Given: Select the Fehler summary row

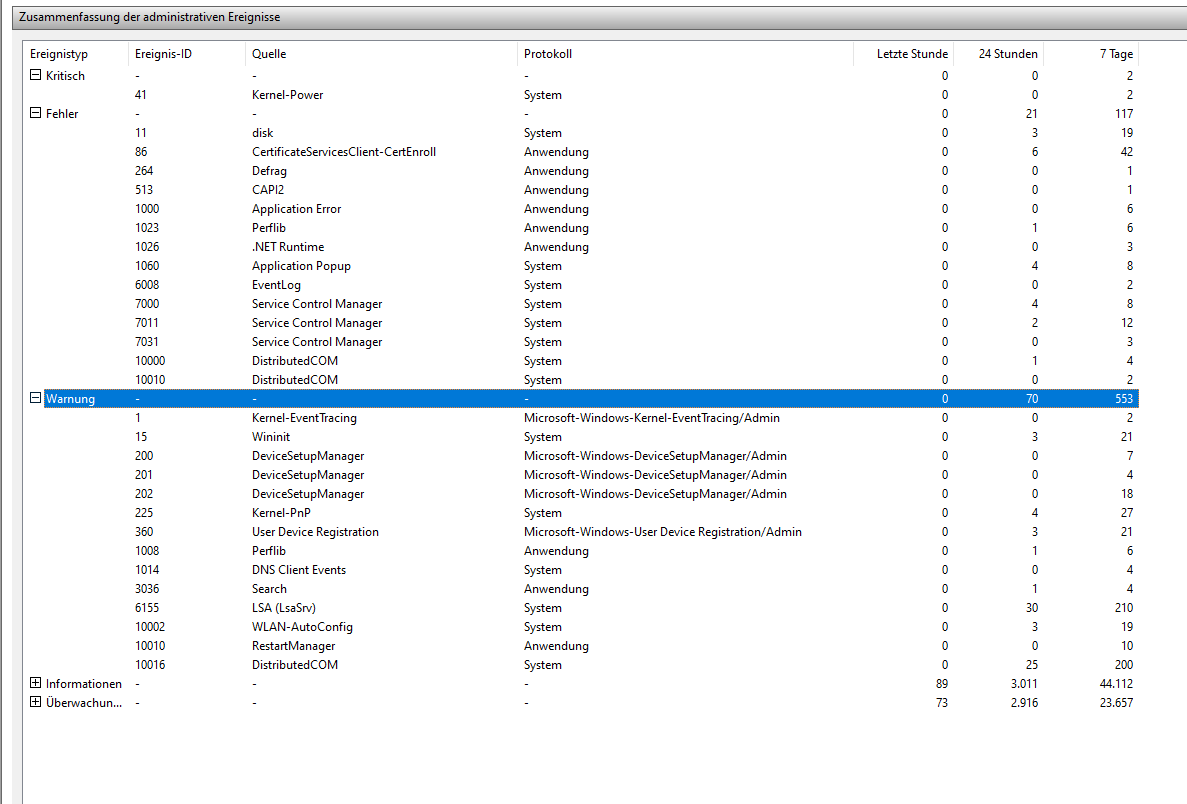Looking at the screenshot, I should tap(581, 114).
